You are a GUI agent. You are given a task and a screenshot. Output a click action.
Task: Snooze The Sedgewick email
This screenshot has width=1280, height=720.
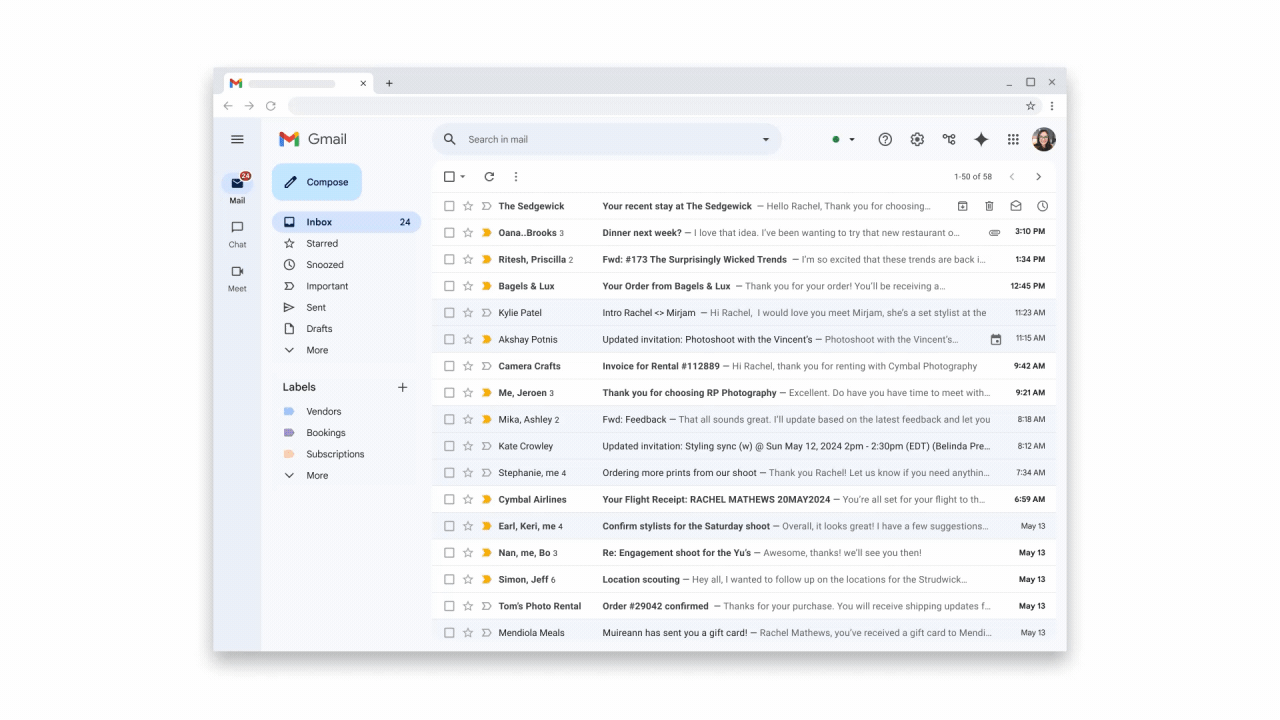point(1042,206)
